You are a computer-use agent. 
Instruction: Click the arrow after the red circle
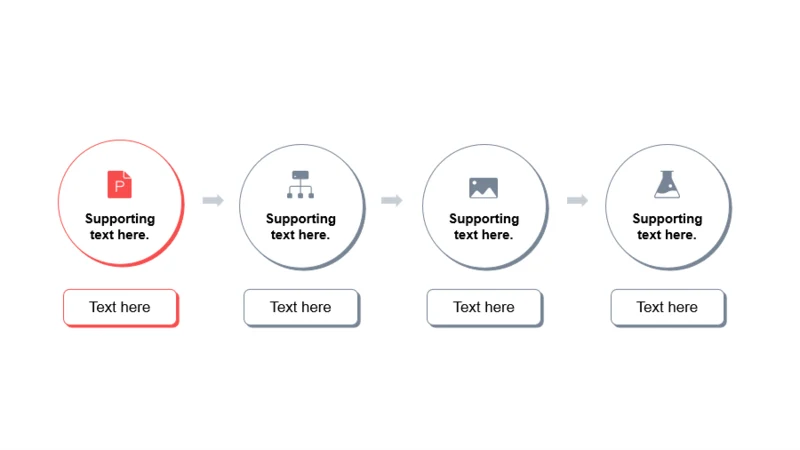coord(213,200)
